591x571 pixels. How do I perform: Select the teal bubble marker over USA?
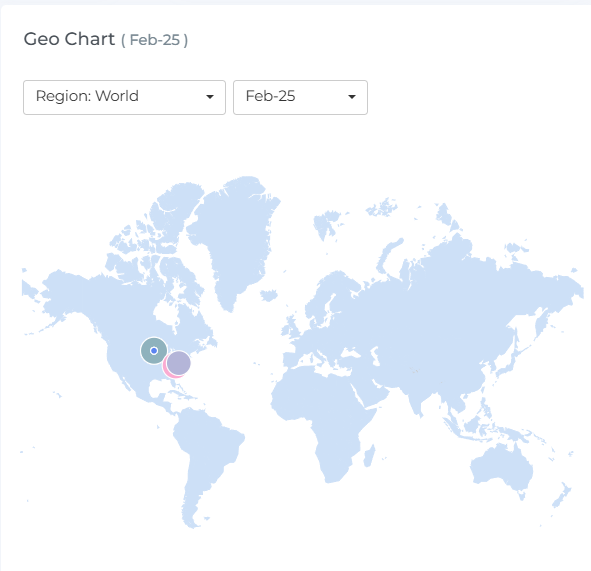154,351
